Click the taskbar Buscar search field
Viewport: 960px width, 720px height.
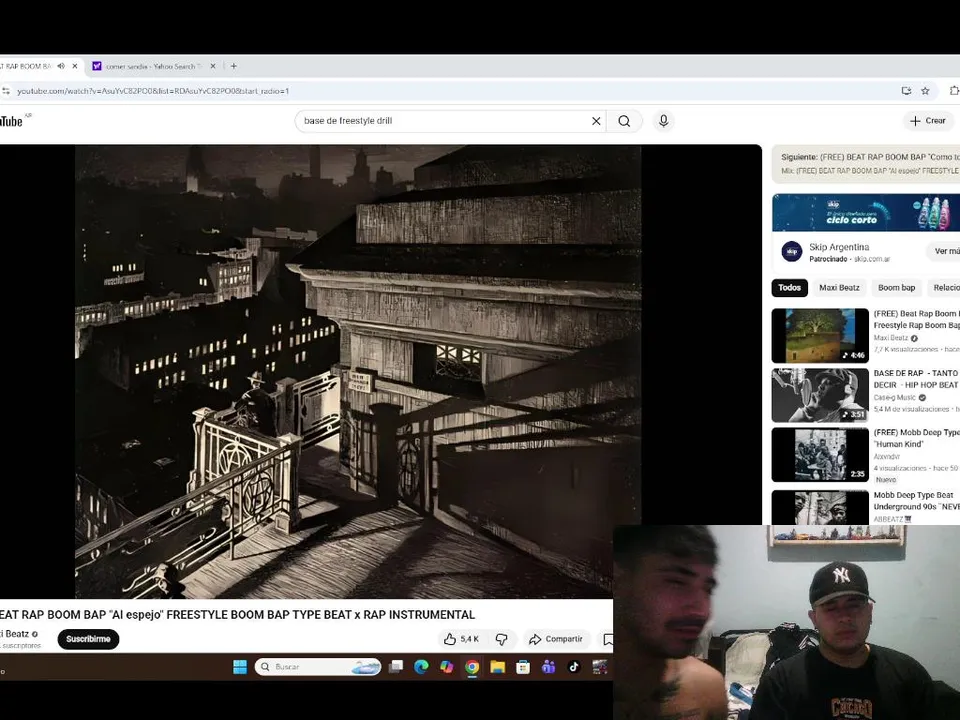coord(318,667)
